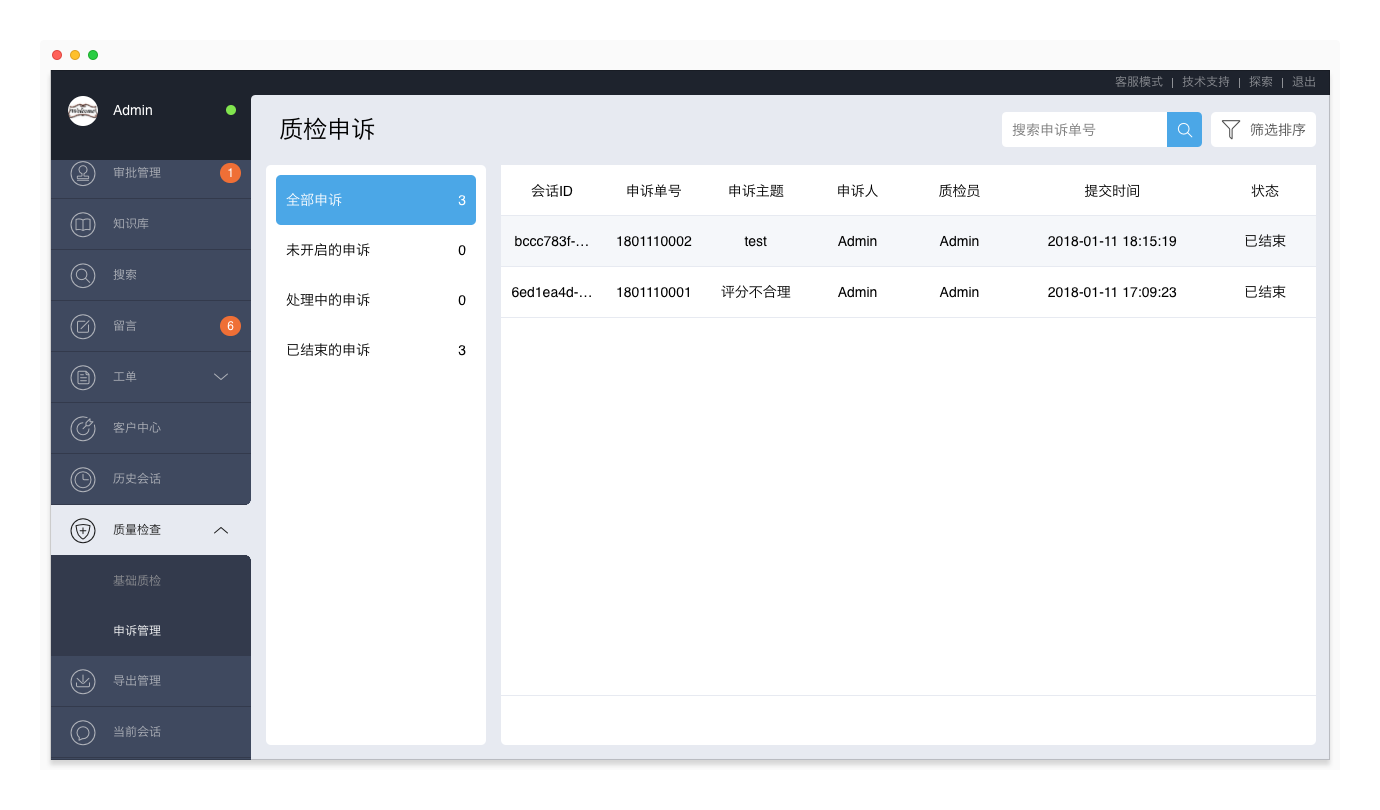This screenshot has width=1380, height=810.
Task: Switch to 处理中的申诉 tab
Action: point(375,300)
